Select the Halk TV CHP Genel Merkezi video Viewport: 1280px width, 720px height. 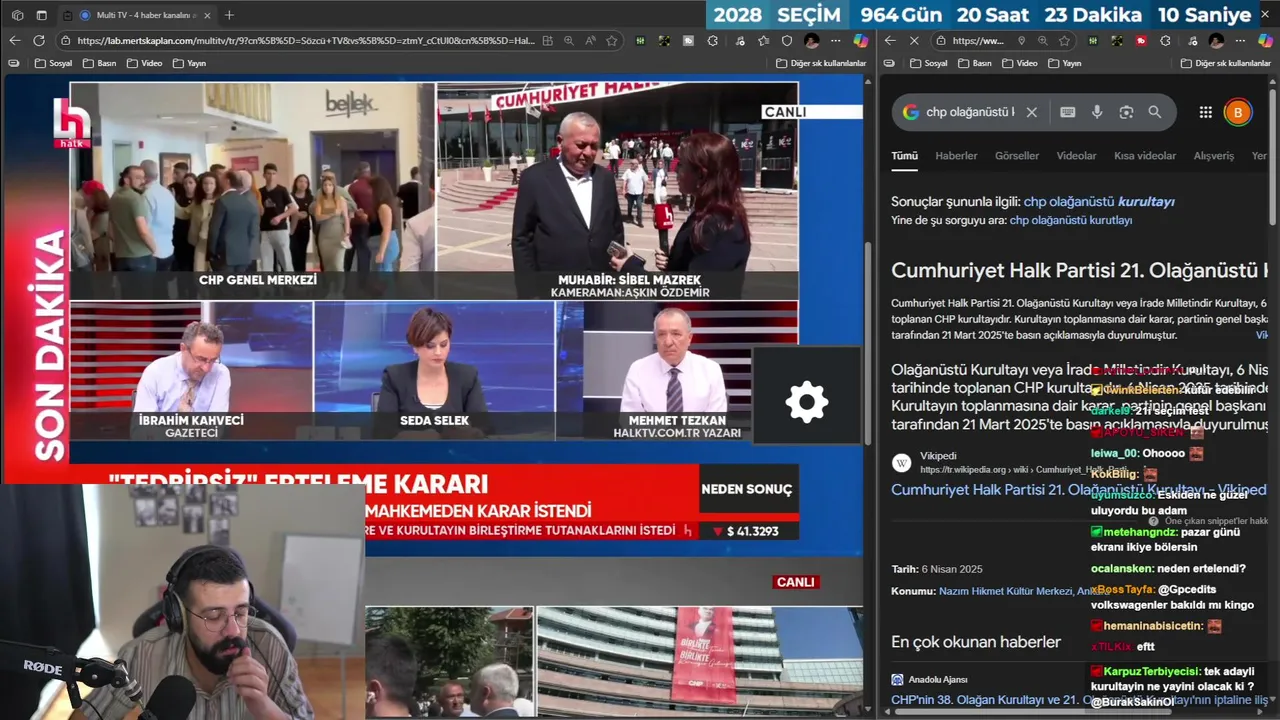click(252, 190)
